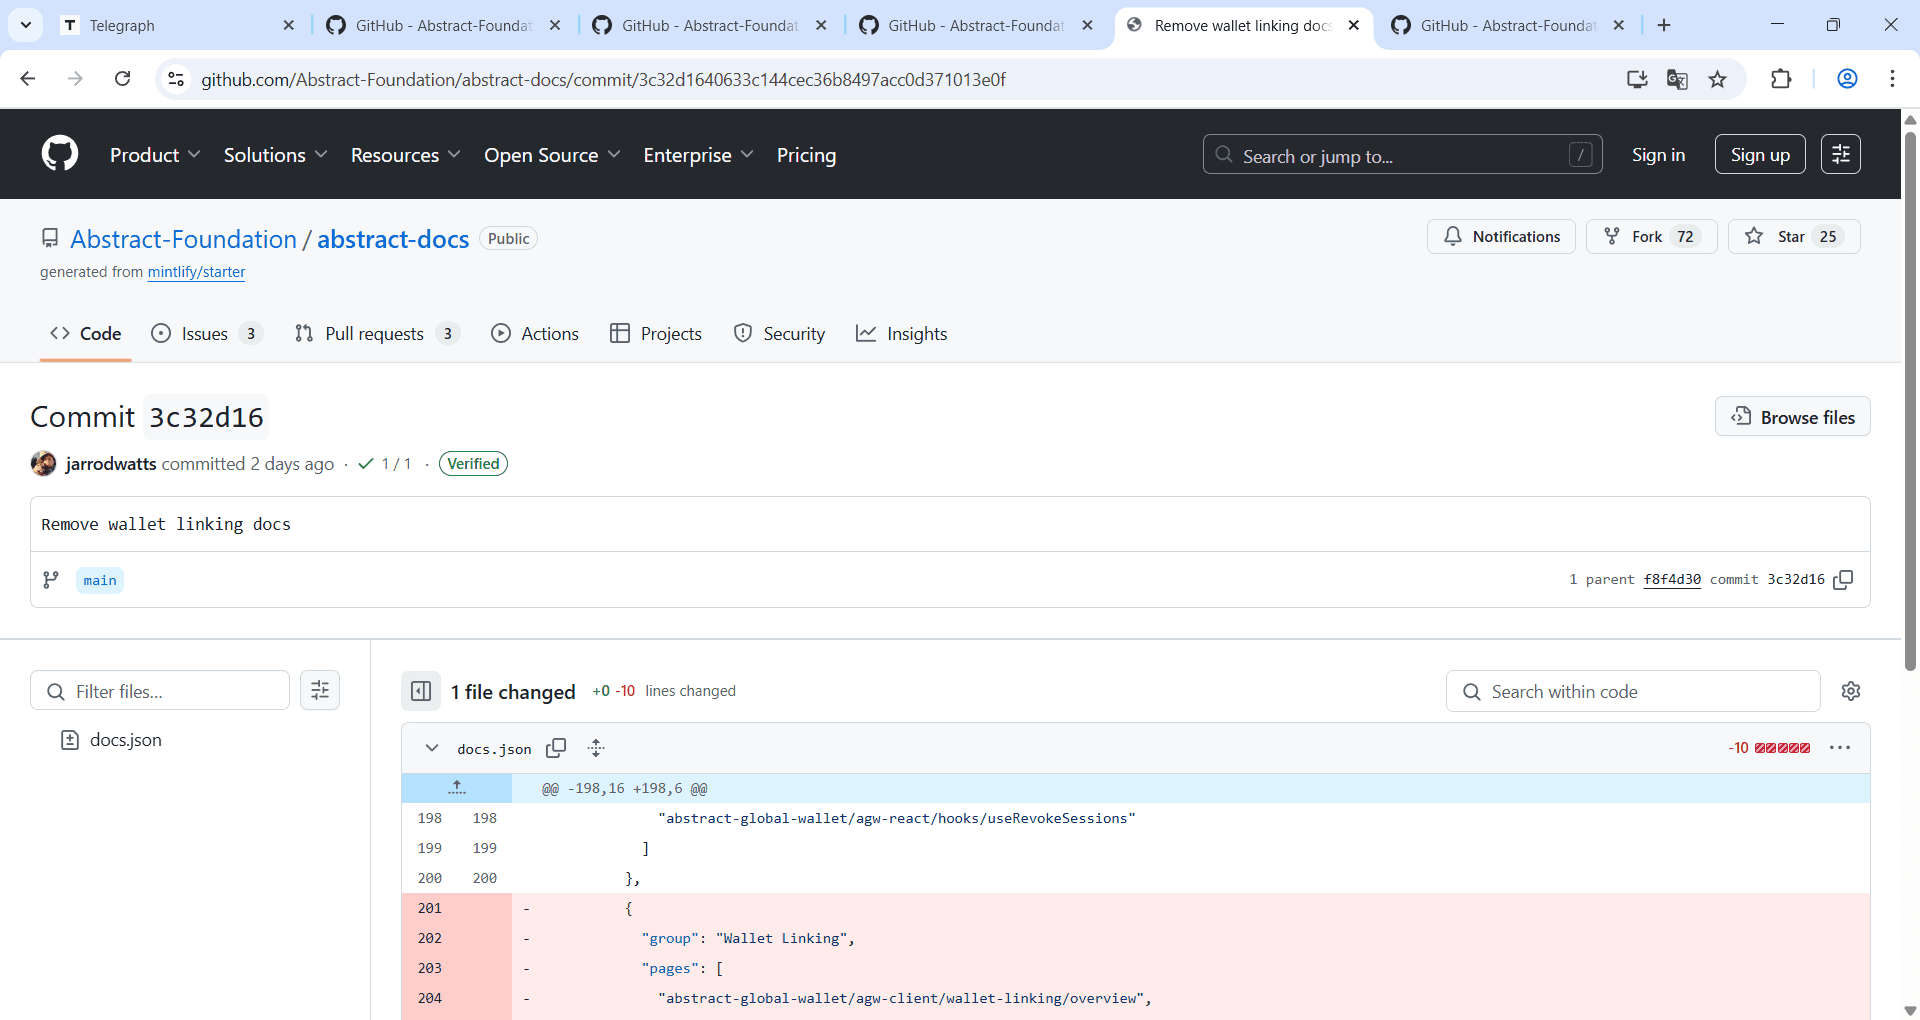Open the Code tab
Viewport: 1920px width, 1020px height.
86,334
